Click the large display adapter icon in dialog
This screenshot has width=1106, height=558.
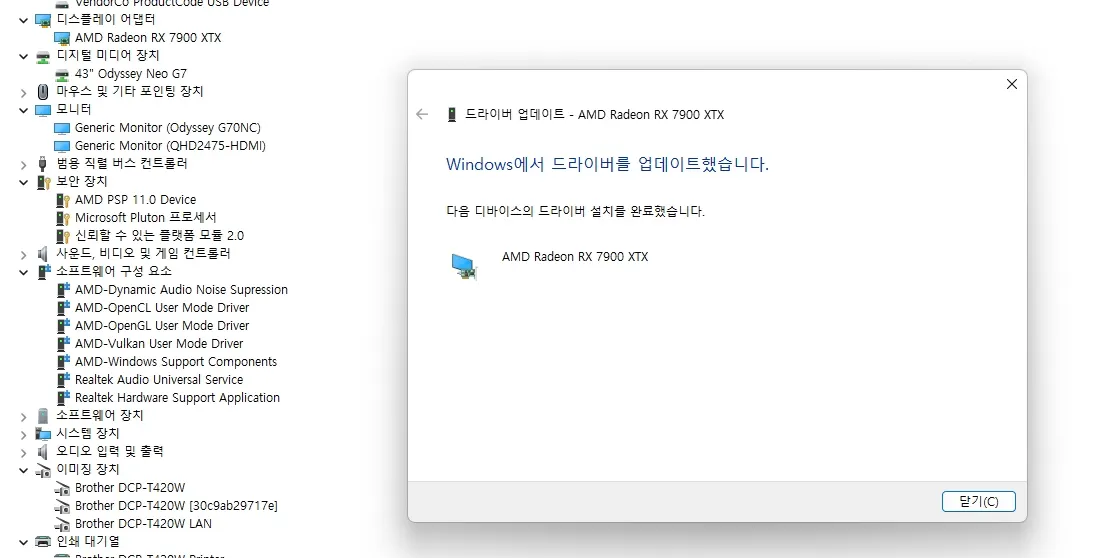[464, 267]
